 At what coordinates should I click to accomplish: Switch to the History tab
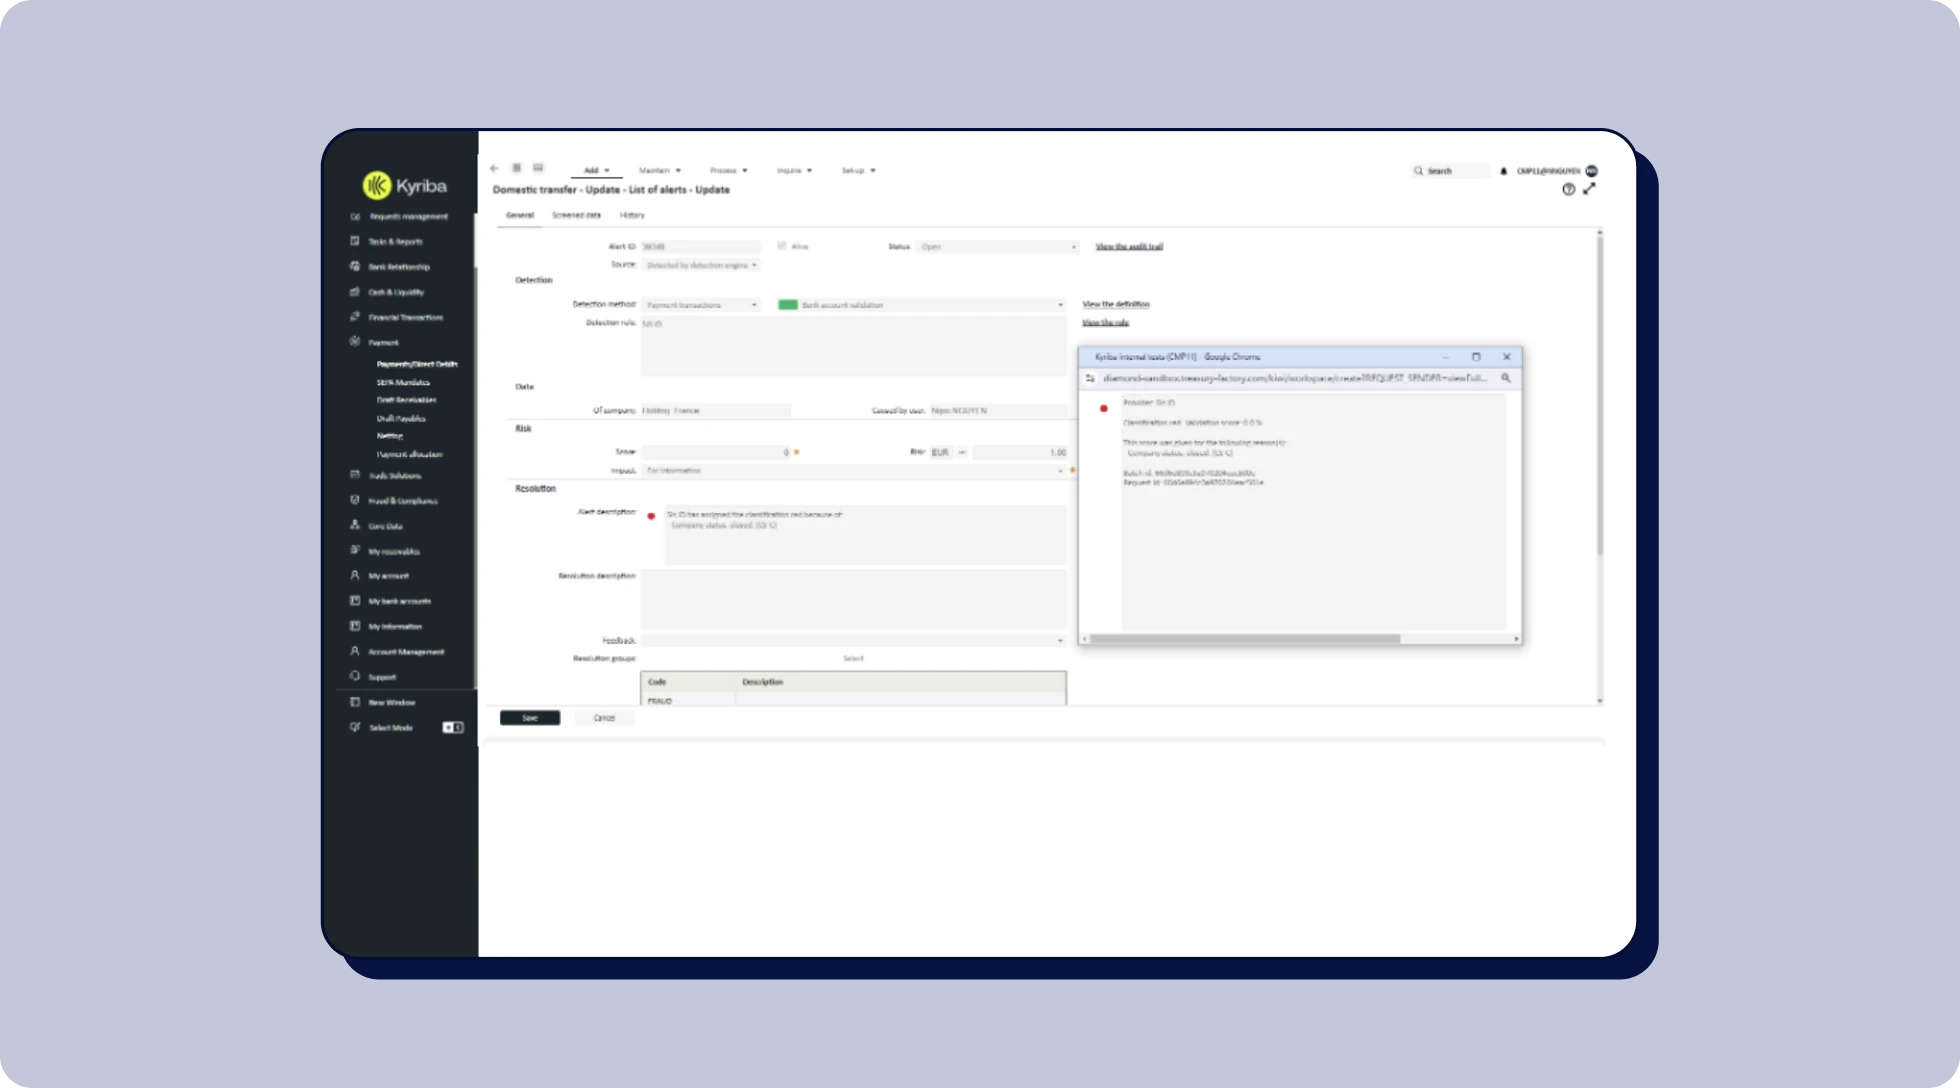point(631,215)
